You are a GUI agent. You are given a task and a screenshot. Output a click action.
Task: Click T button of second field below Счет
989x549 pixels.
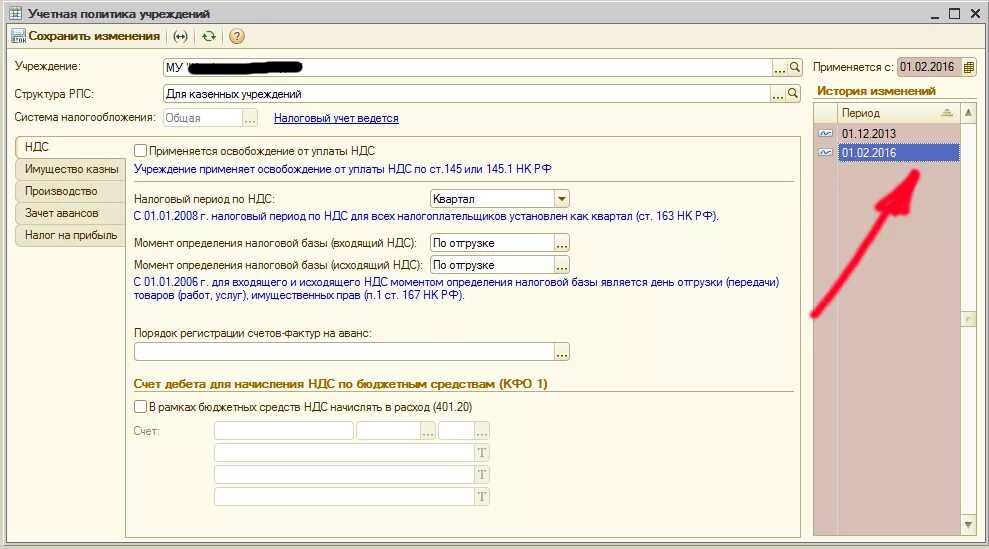tap(482, 475)
